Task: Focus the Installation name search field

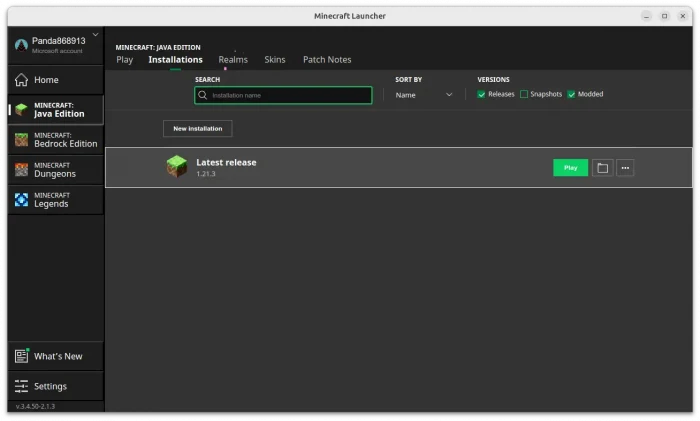Action: pos(283,95)
